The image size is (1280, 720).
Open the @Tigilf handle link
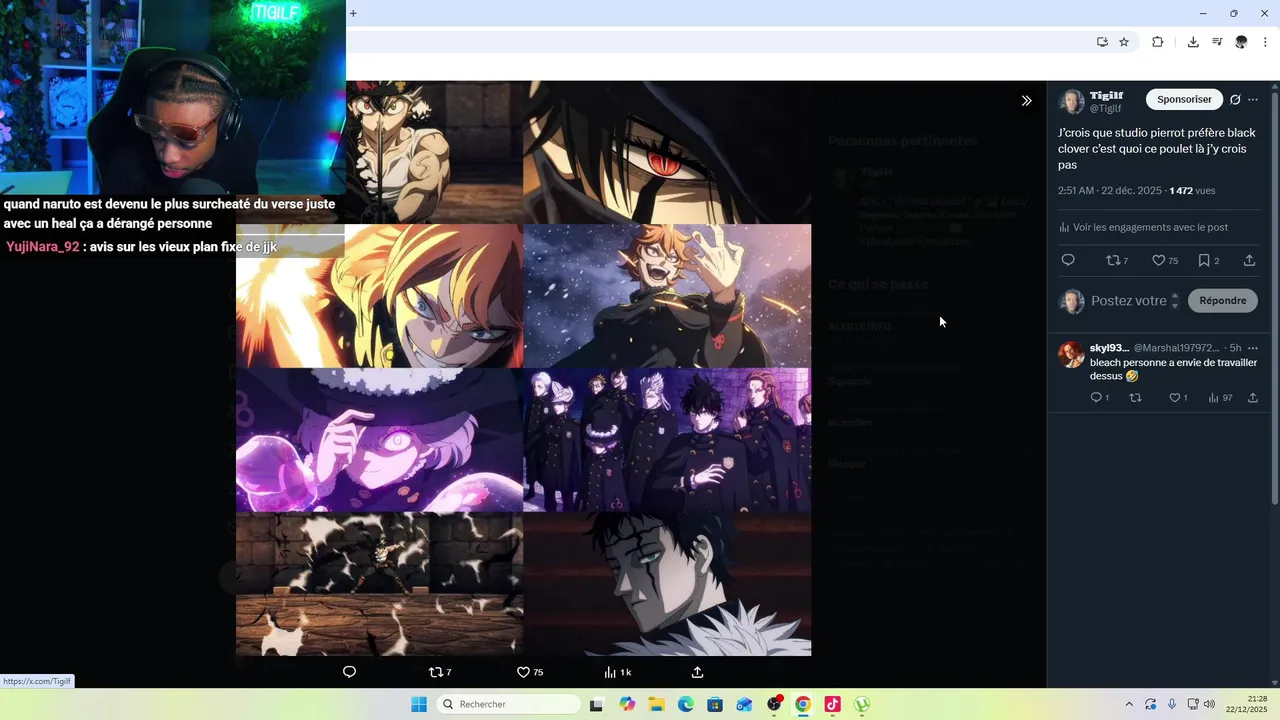pos(1105,109)
